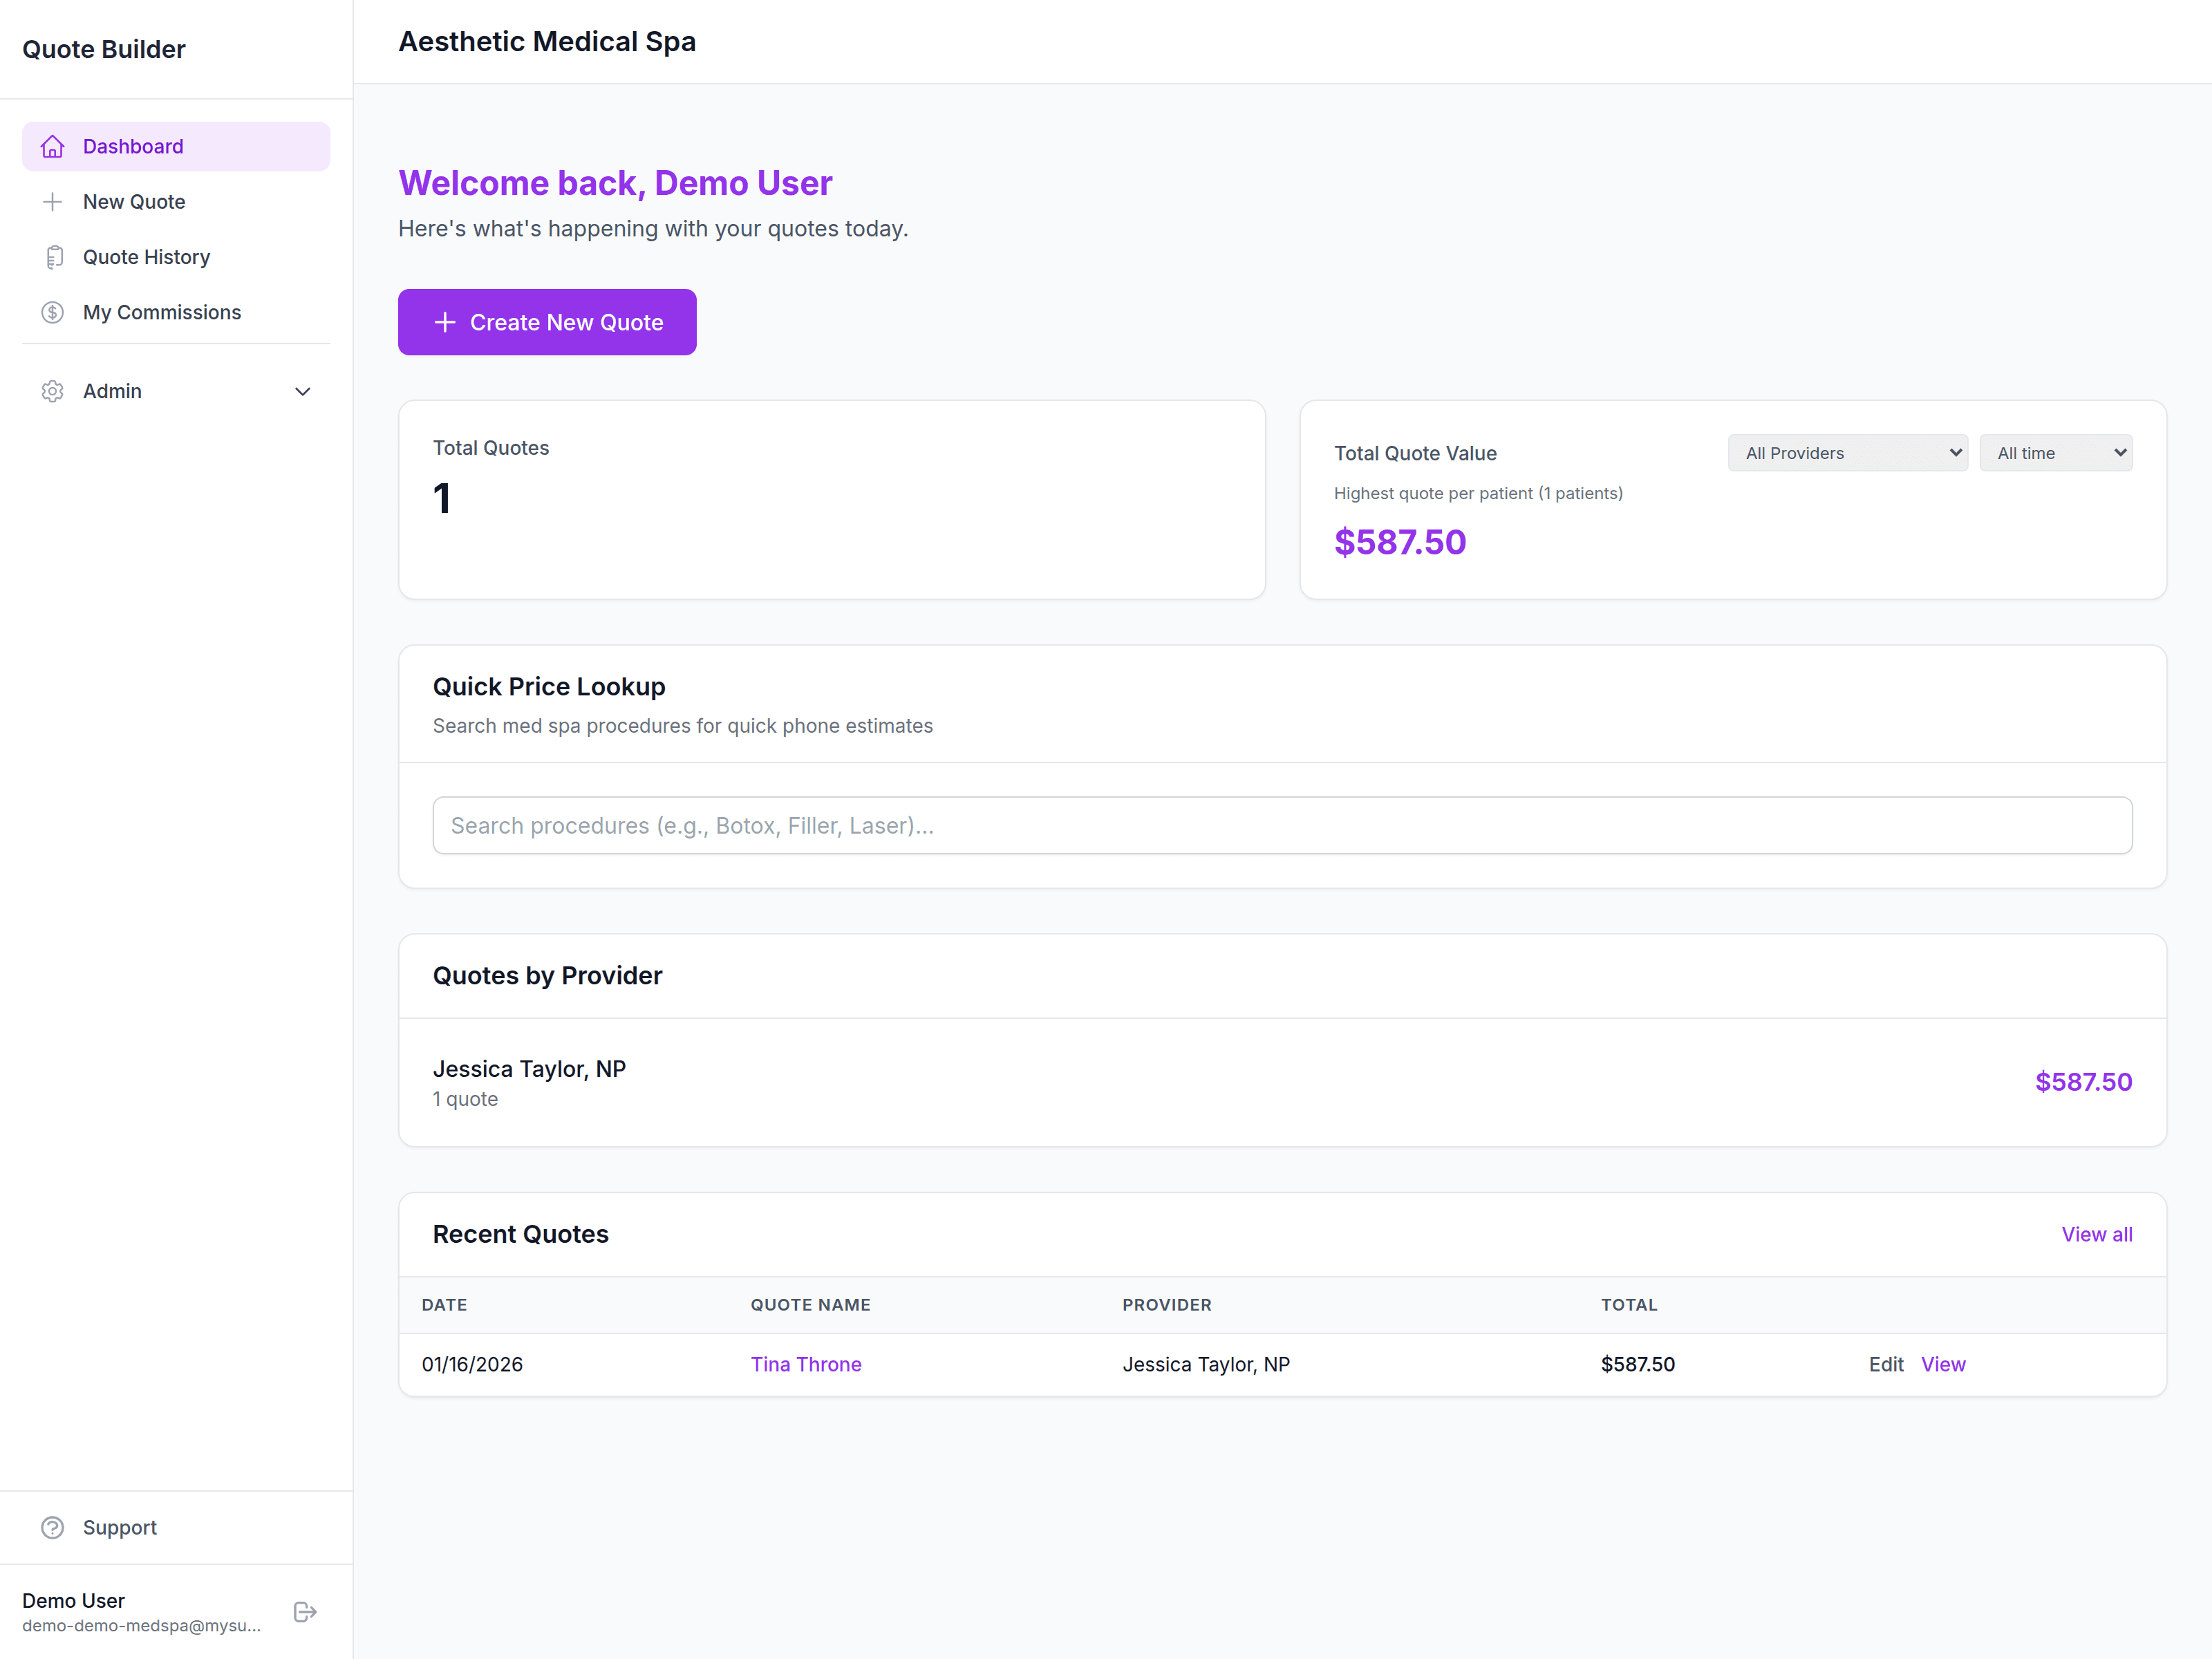Click the Total Quotes count 1
This screenshot has width=2212, height=1659.
coord(441,498)
